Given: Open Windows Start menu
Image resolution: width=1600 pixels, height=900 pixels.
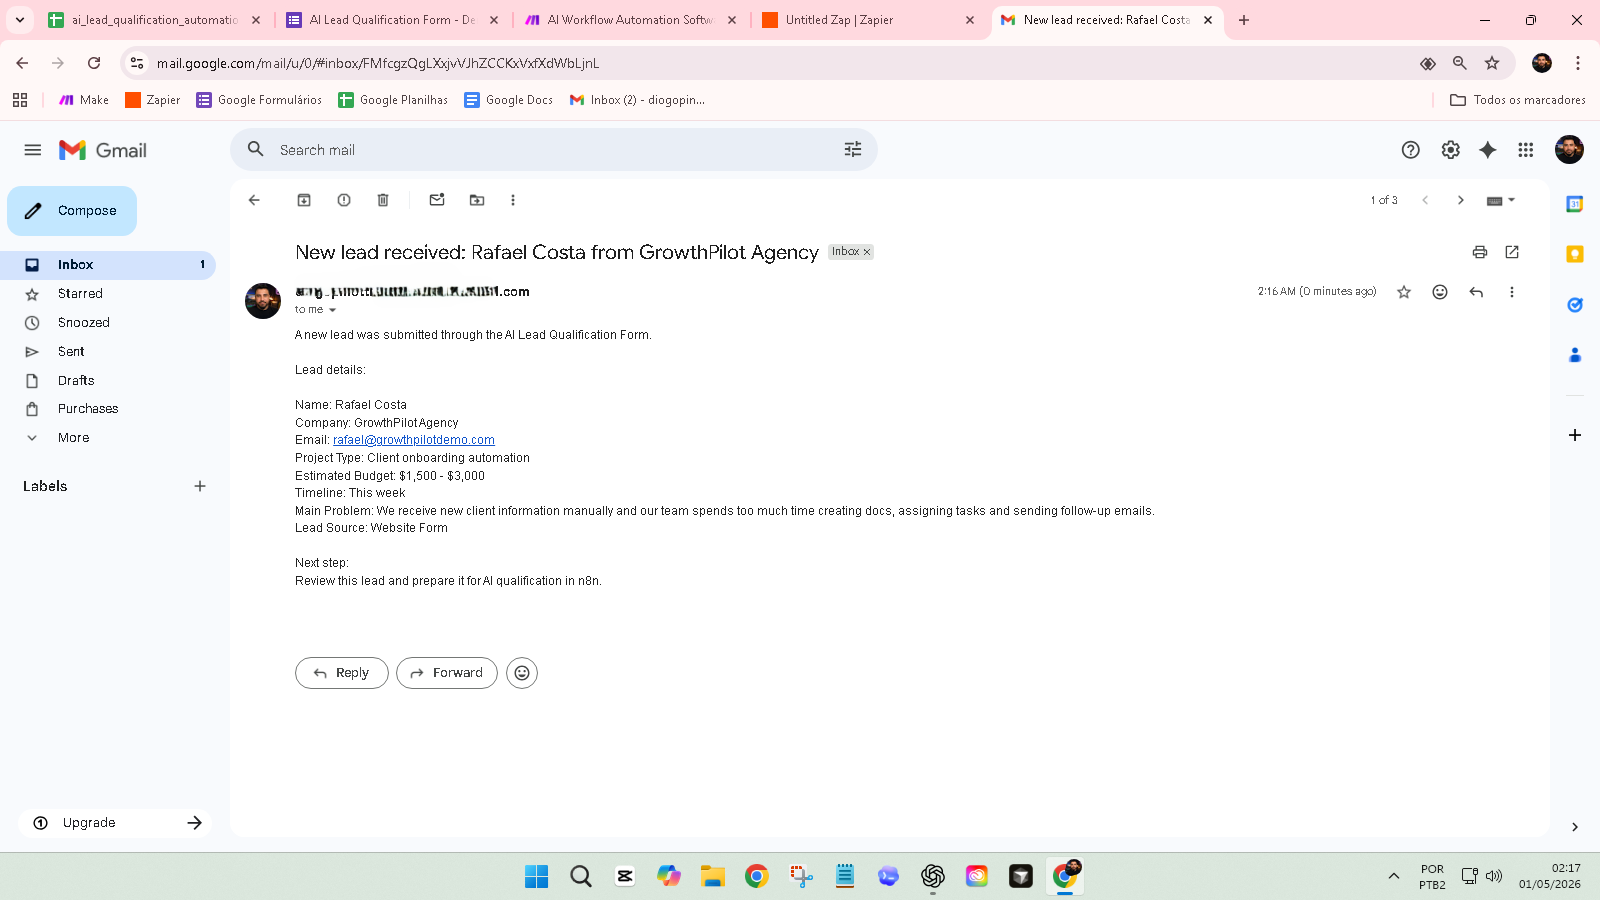Looking at the screenshot, I should click(537, 877).
